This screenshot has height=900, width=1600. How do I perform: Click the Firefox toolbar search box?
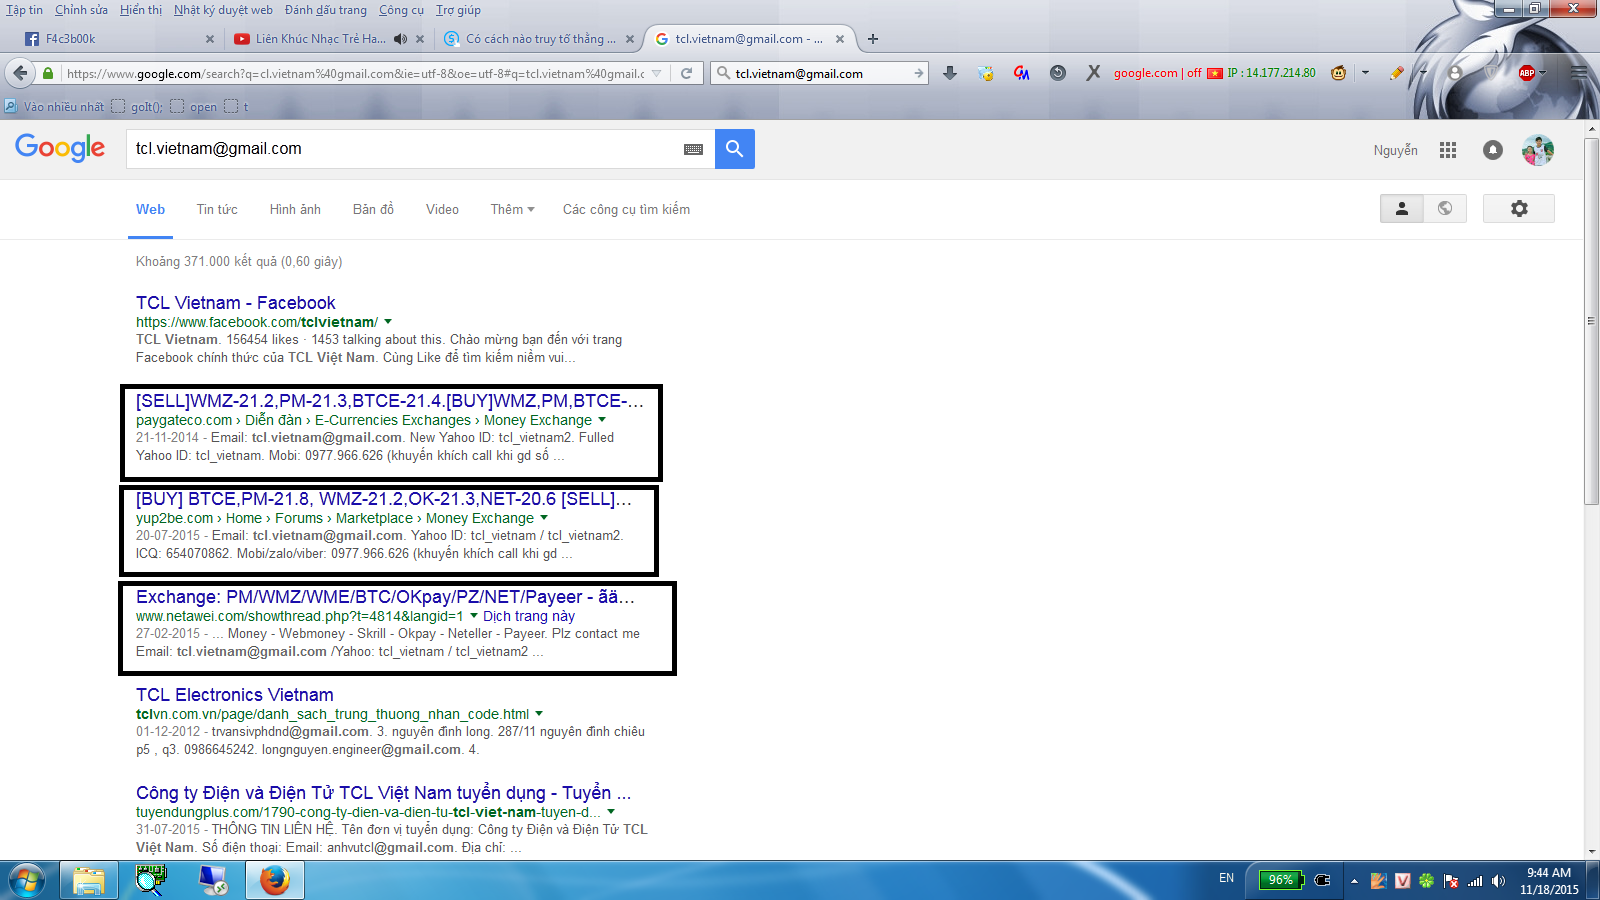tap(820, 73)
